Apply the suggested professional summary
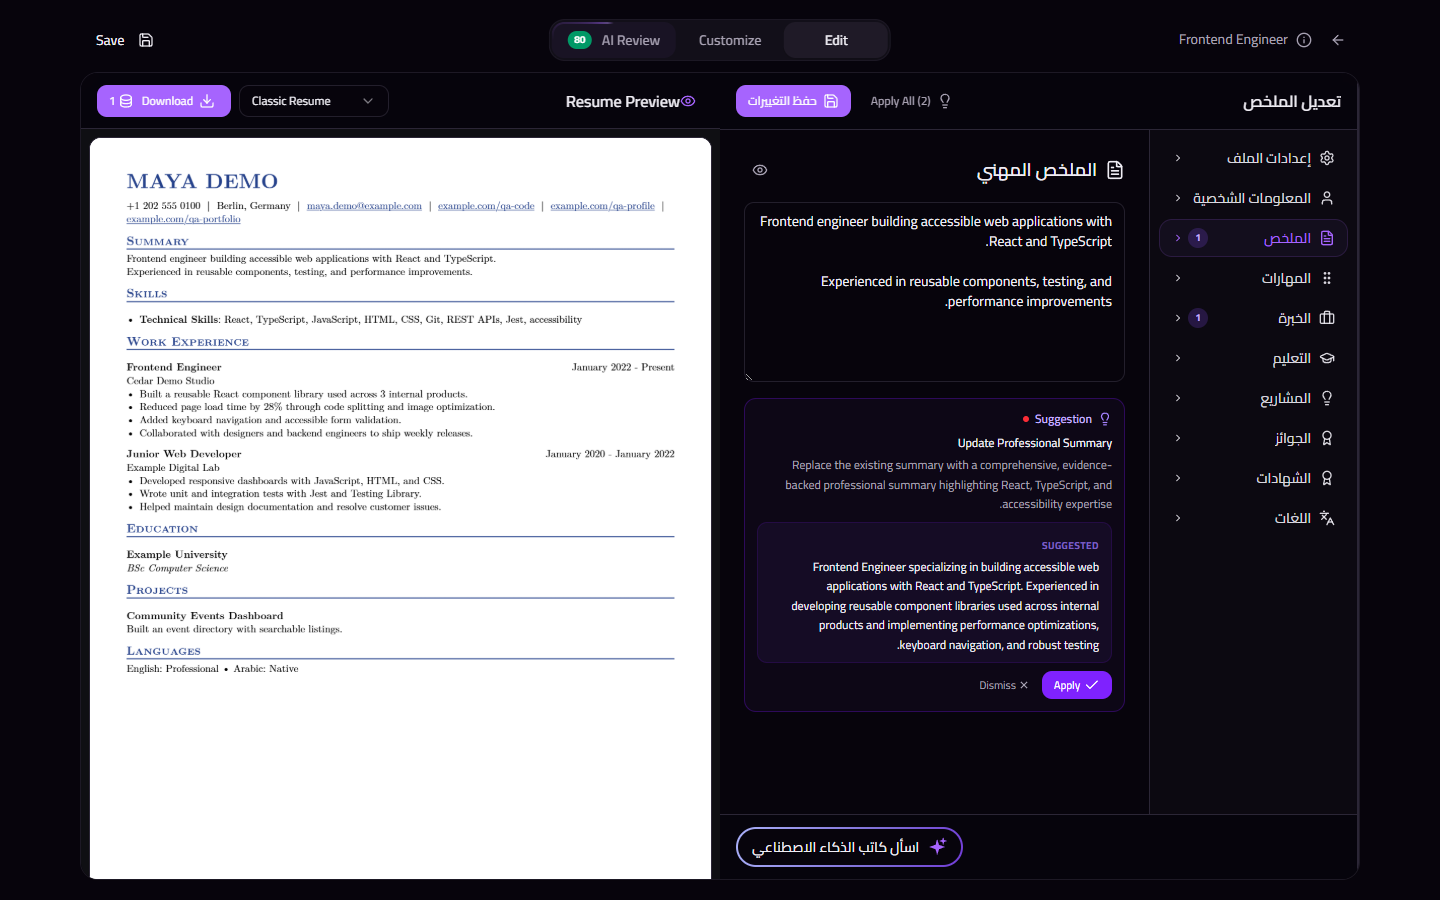 pos(1076,685)
